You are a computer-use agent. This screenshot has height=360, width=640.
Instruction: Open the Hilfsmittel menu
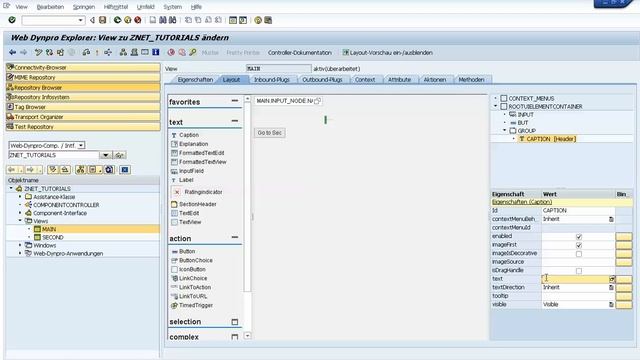[116, 7]
